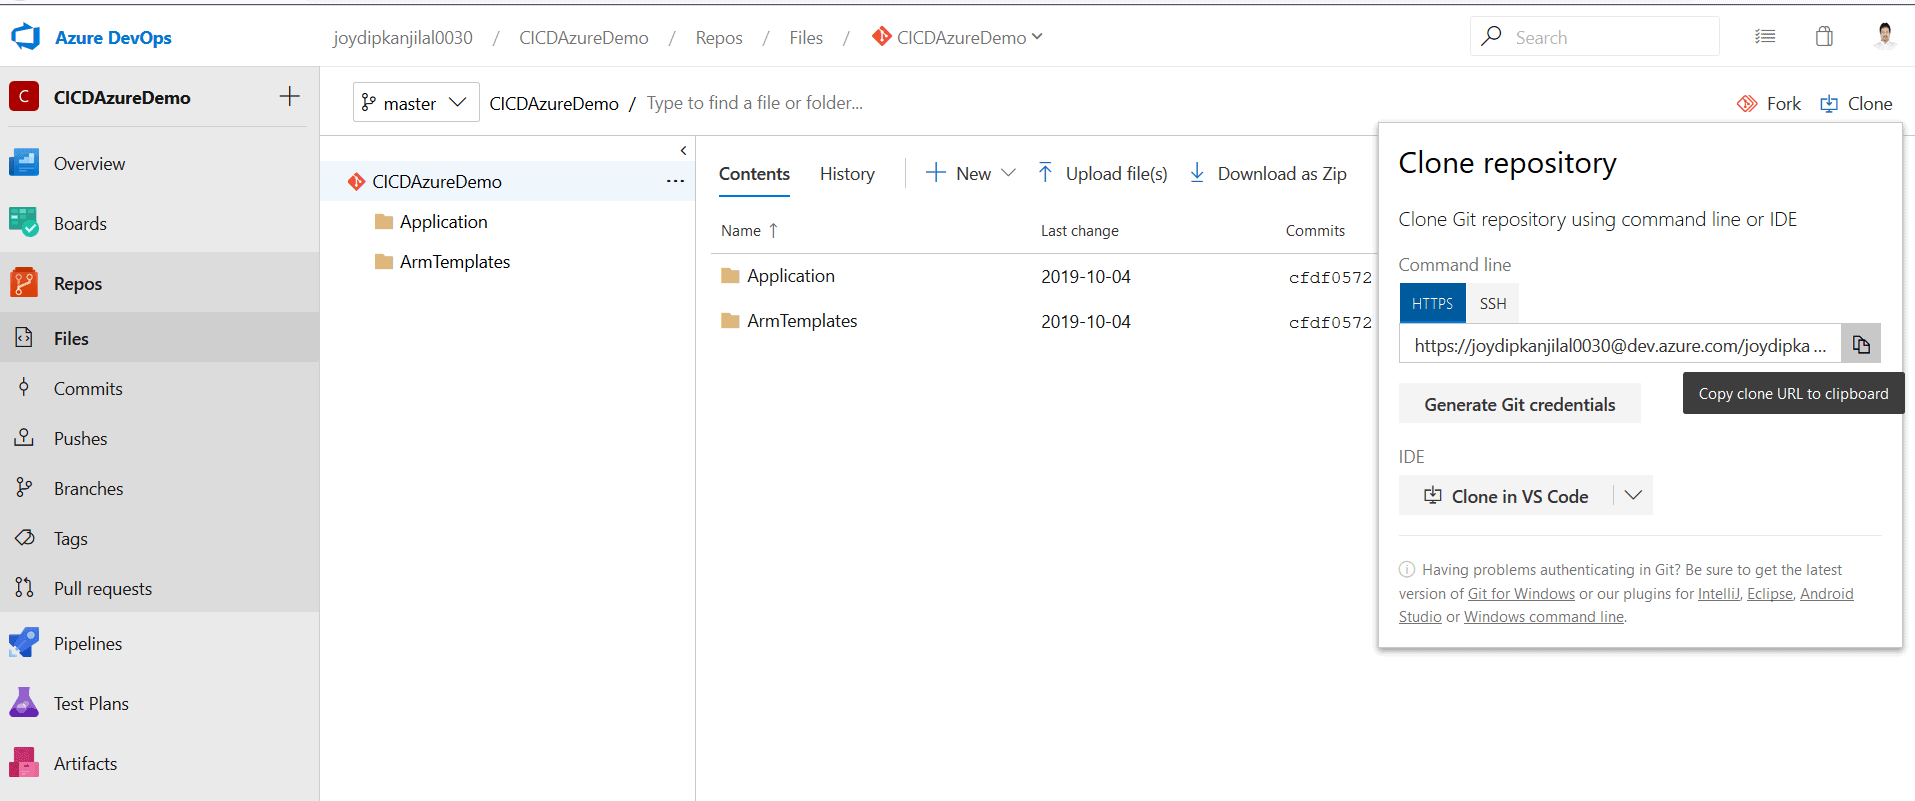The height and width of the screenshot is (801, 1915).
Task: Open Pull requests under Repos
Action: 160,588
